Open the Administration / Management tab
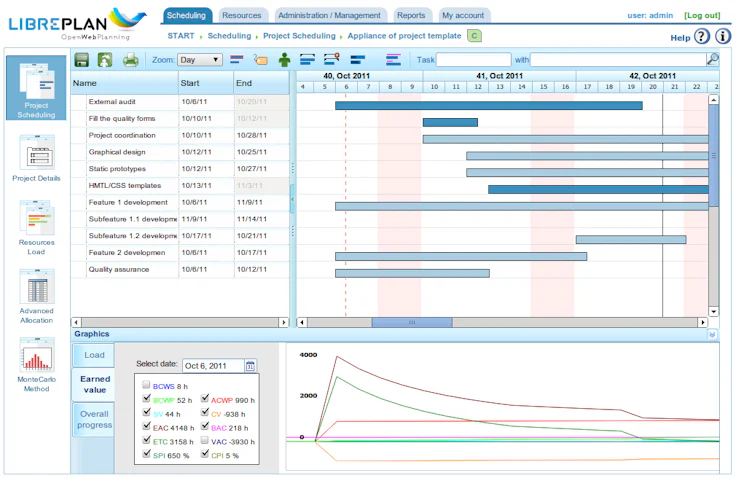 click(x=330, y=15)
